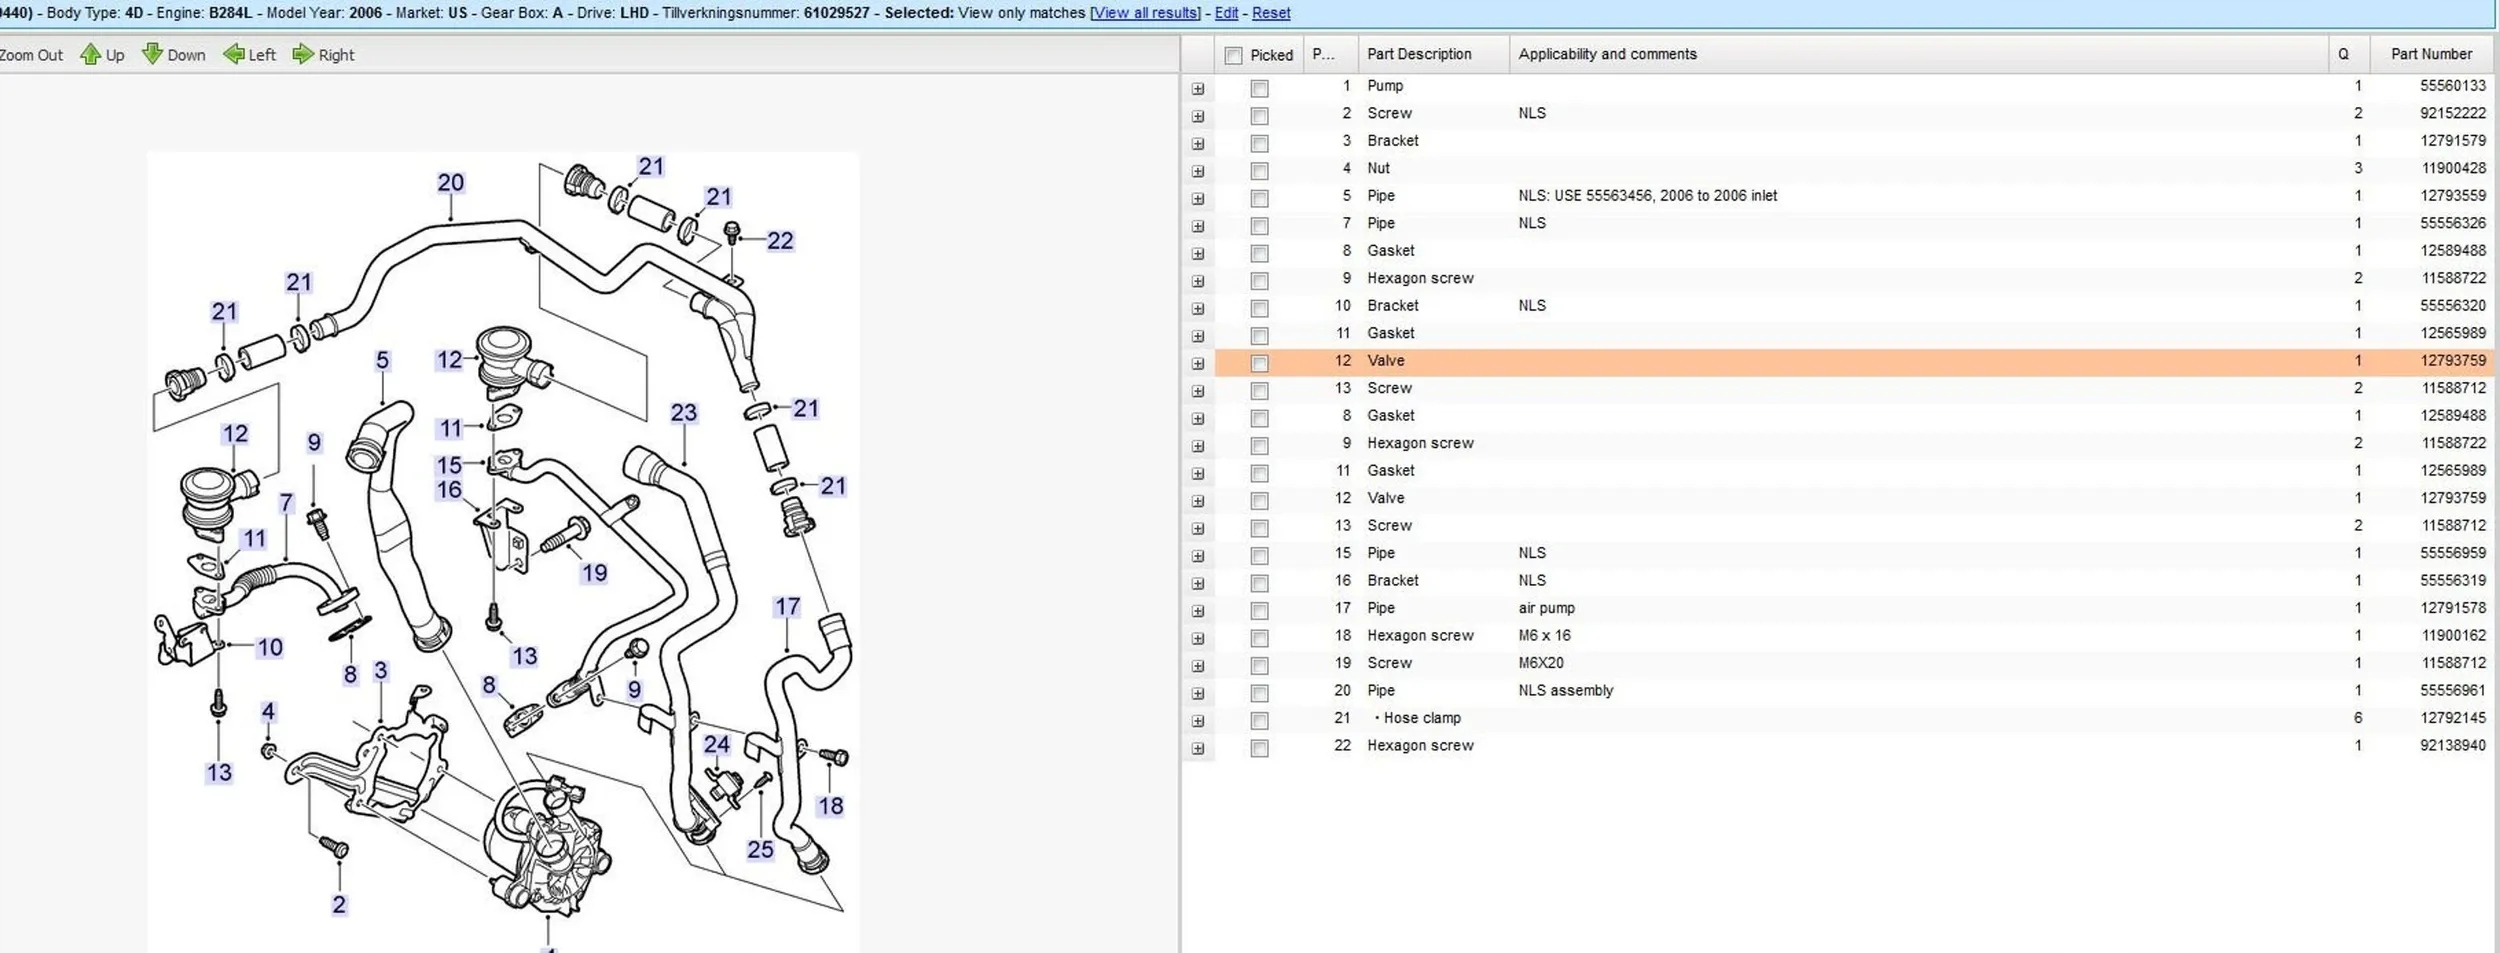Image resolution: width=2500 pixels, height=953 pixels.
Task: Select the Bracket row with part 12791579
Action: pyautogui.click(x=1392, y=141)
